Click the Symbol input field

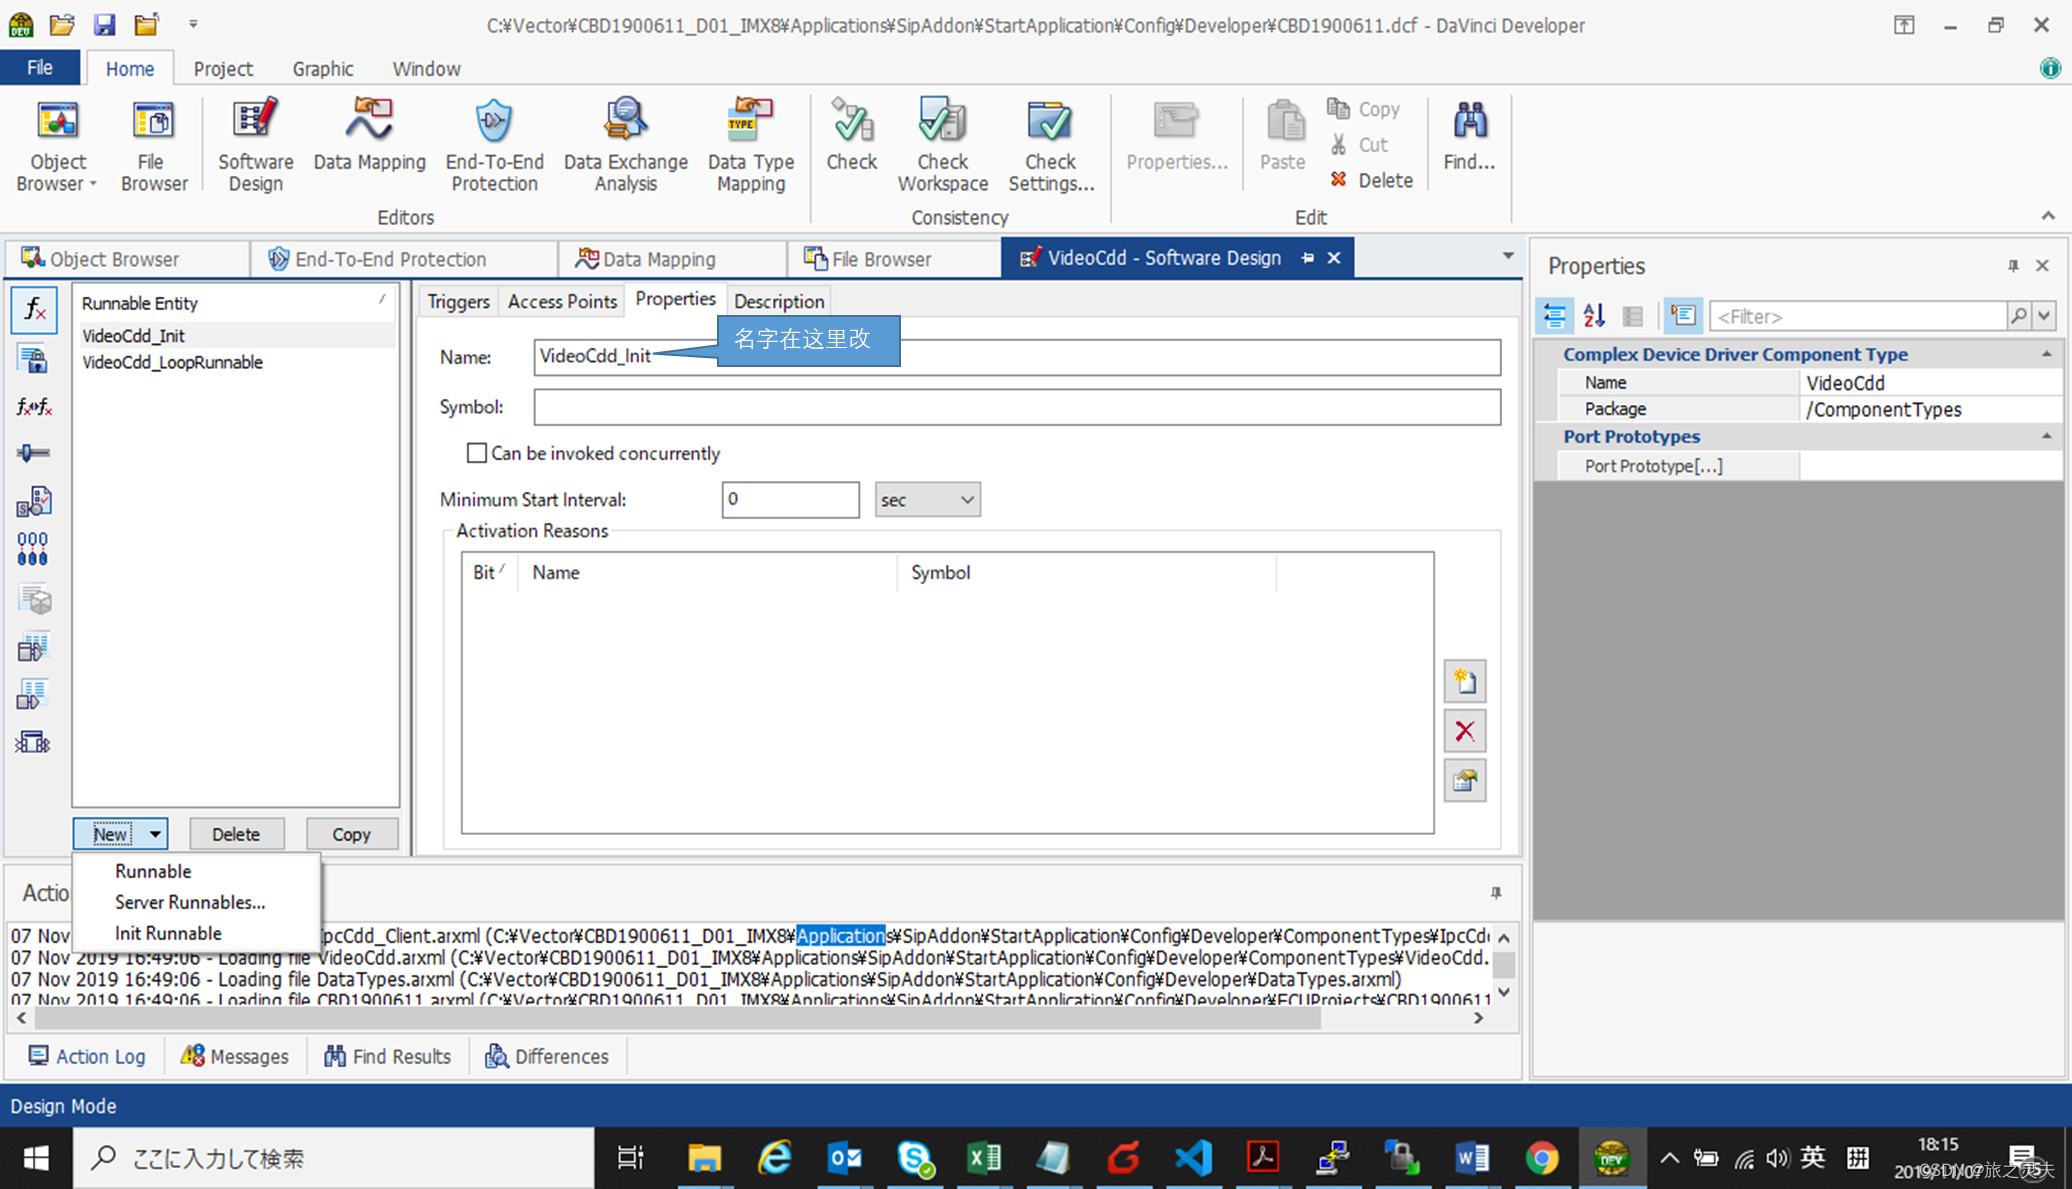[1016, 407]
